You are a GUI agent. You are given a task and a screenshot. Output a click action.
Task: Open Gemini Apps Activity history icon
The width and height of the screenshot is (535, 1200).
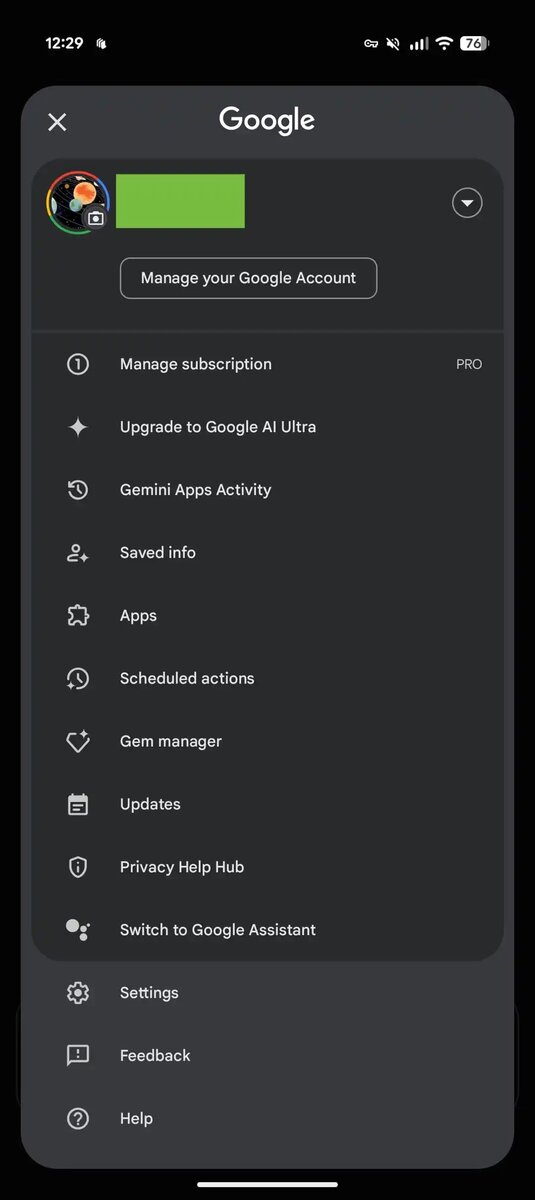coord(78,490)
